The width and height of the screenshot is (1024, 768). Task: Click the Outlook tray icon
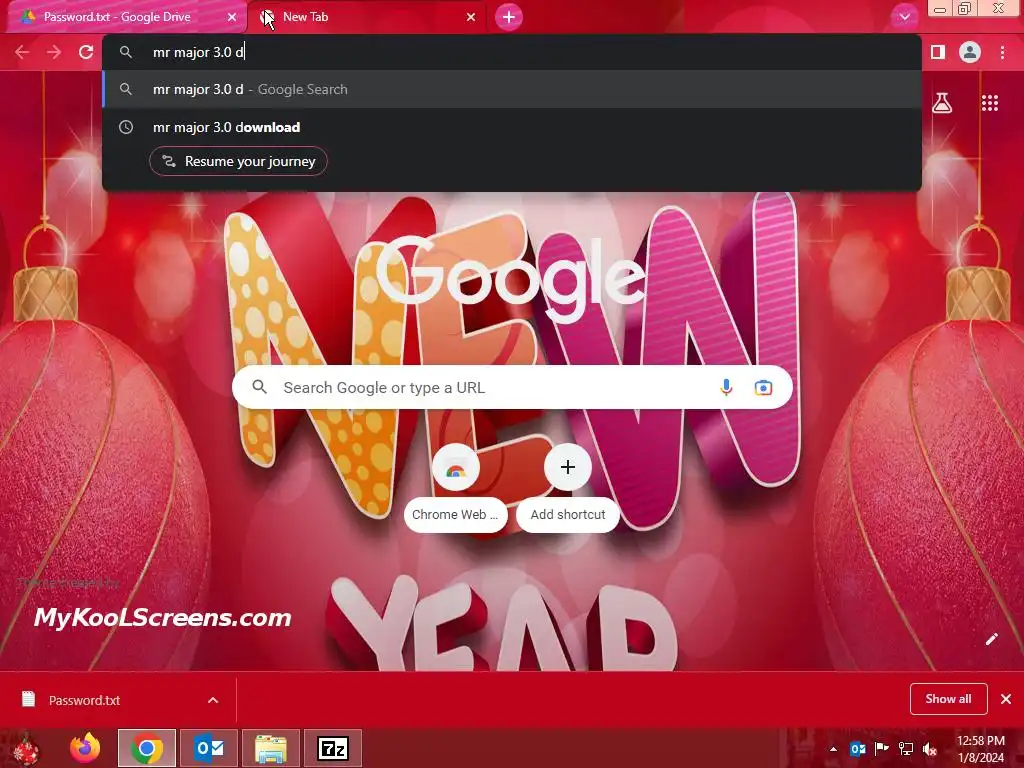(x=857, y=749)
